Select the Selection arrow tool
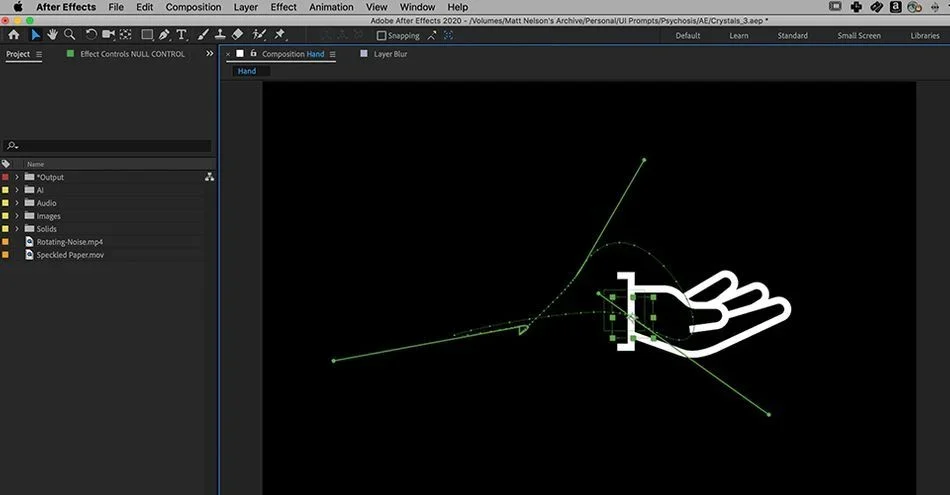This screenshot has height=495, width=950. point(35,35)
